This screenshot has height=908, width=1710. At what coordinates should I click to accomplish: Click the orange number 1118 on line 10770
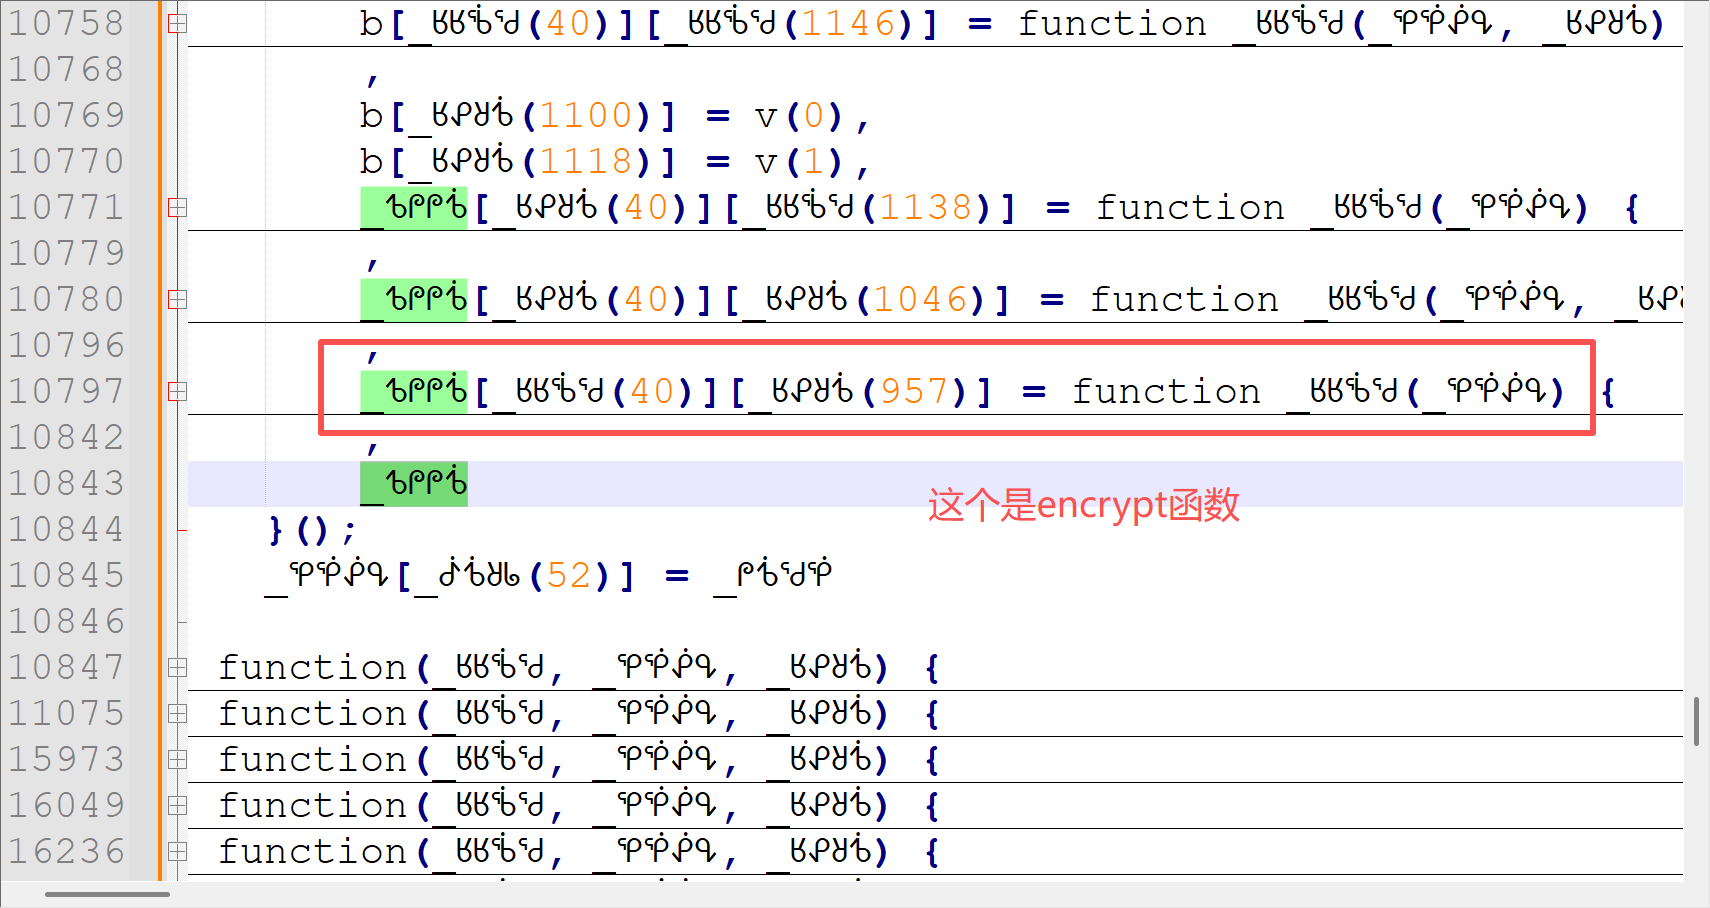coord(587,161)
